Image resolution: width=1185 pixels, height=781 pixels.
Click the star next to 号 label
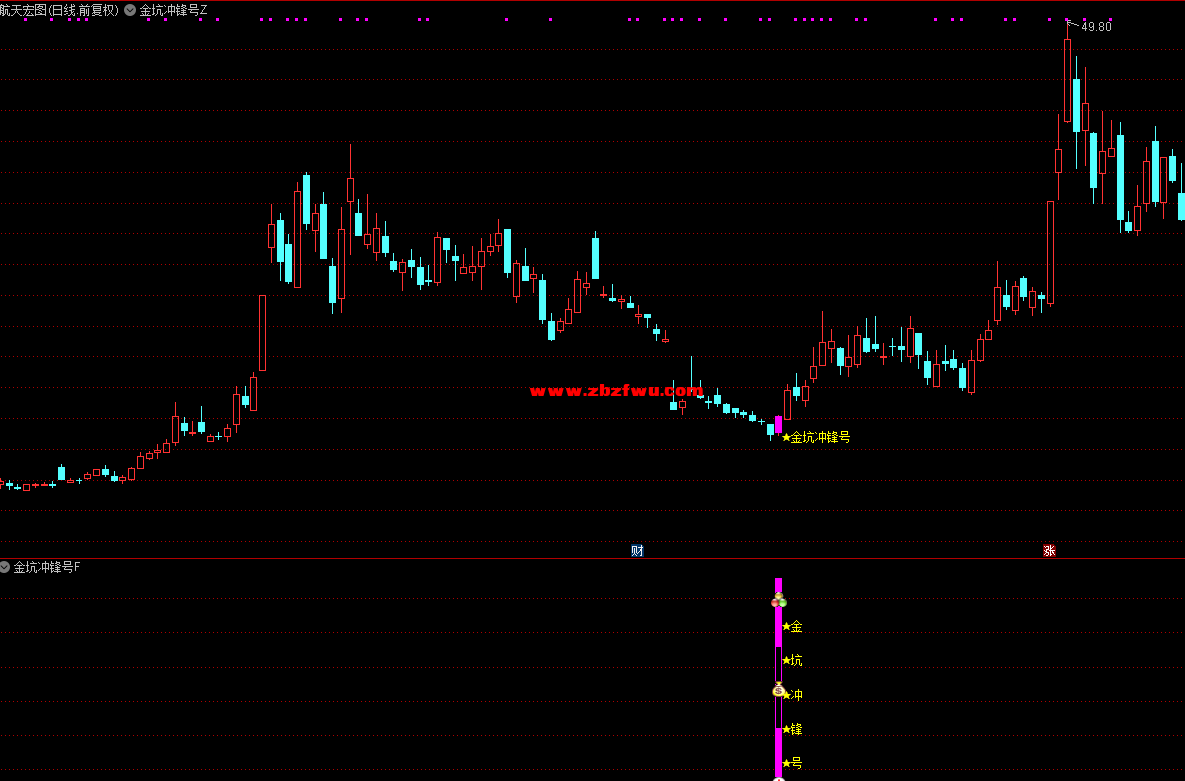pos(786,763)
